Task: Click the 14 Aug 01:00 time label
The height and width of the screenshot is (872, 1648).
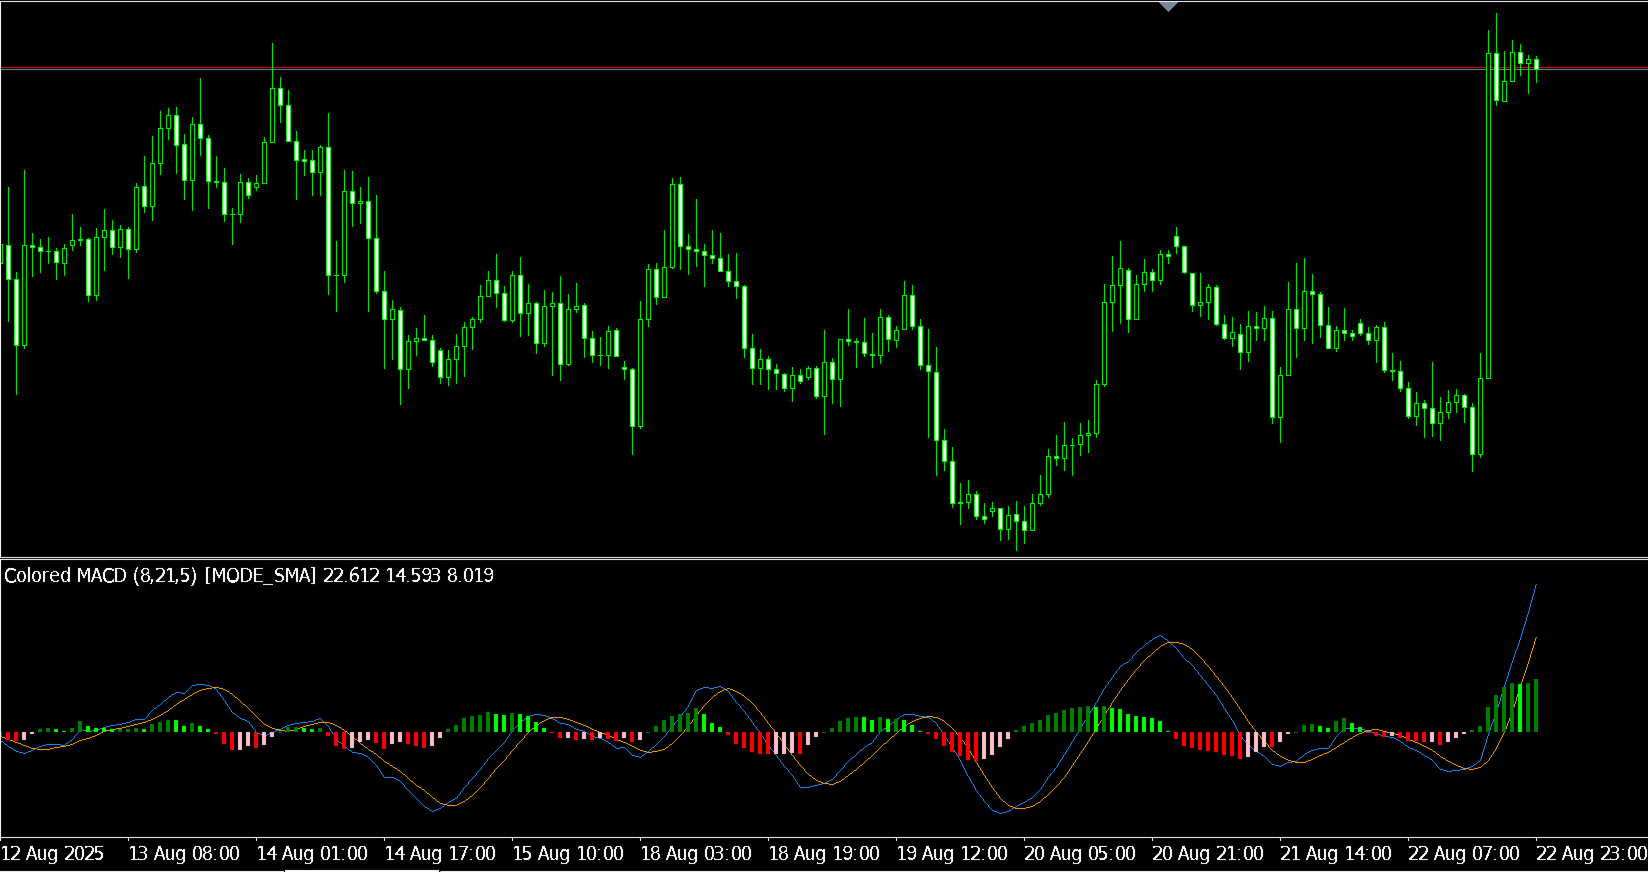Action: tap(312, 853)
